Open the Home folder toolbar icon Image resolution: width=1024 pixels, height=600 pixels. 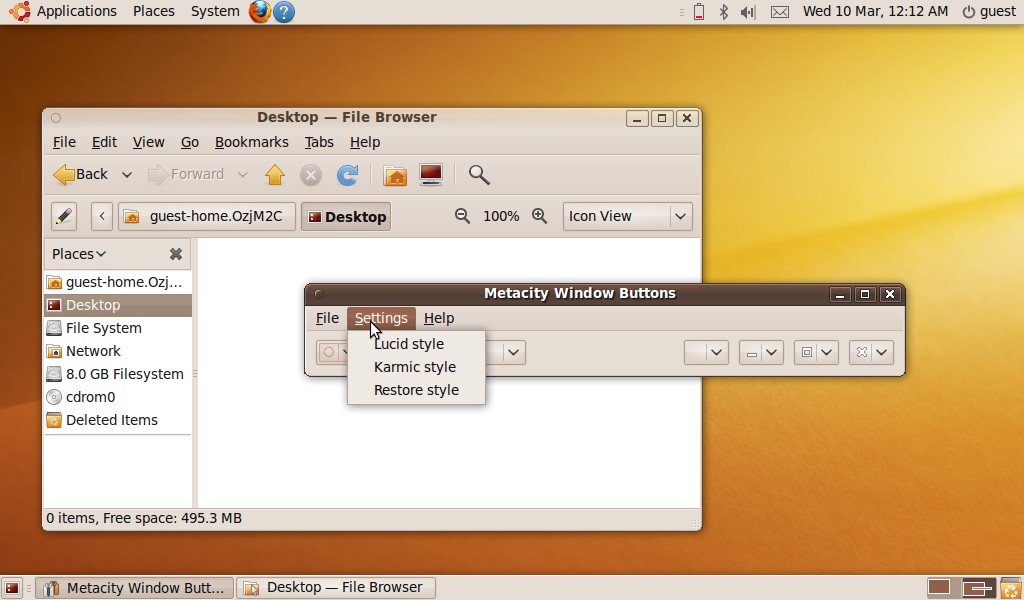pyautogui.click(x=395, y=175)
